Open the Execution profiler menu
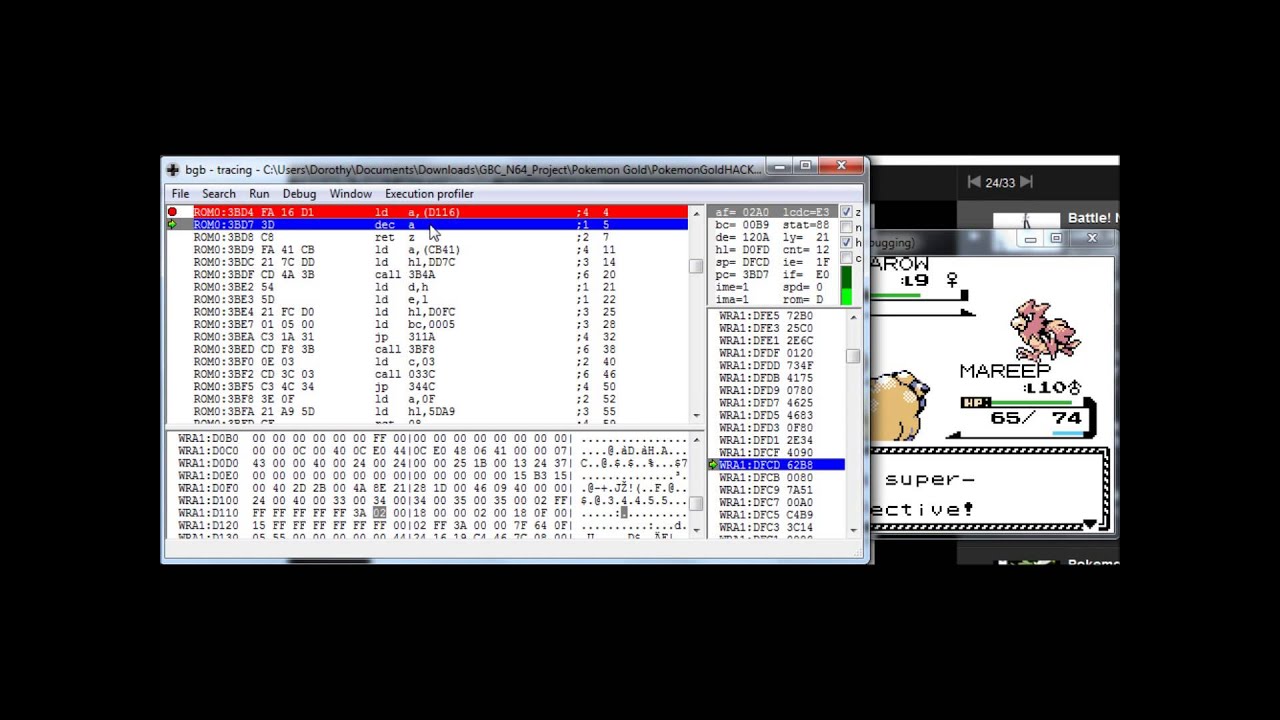1280x720 pixels. click(429, 194)
